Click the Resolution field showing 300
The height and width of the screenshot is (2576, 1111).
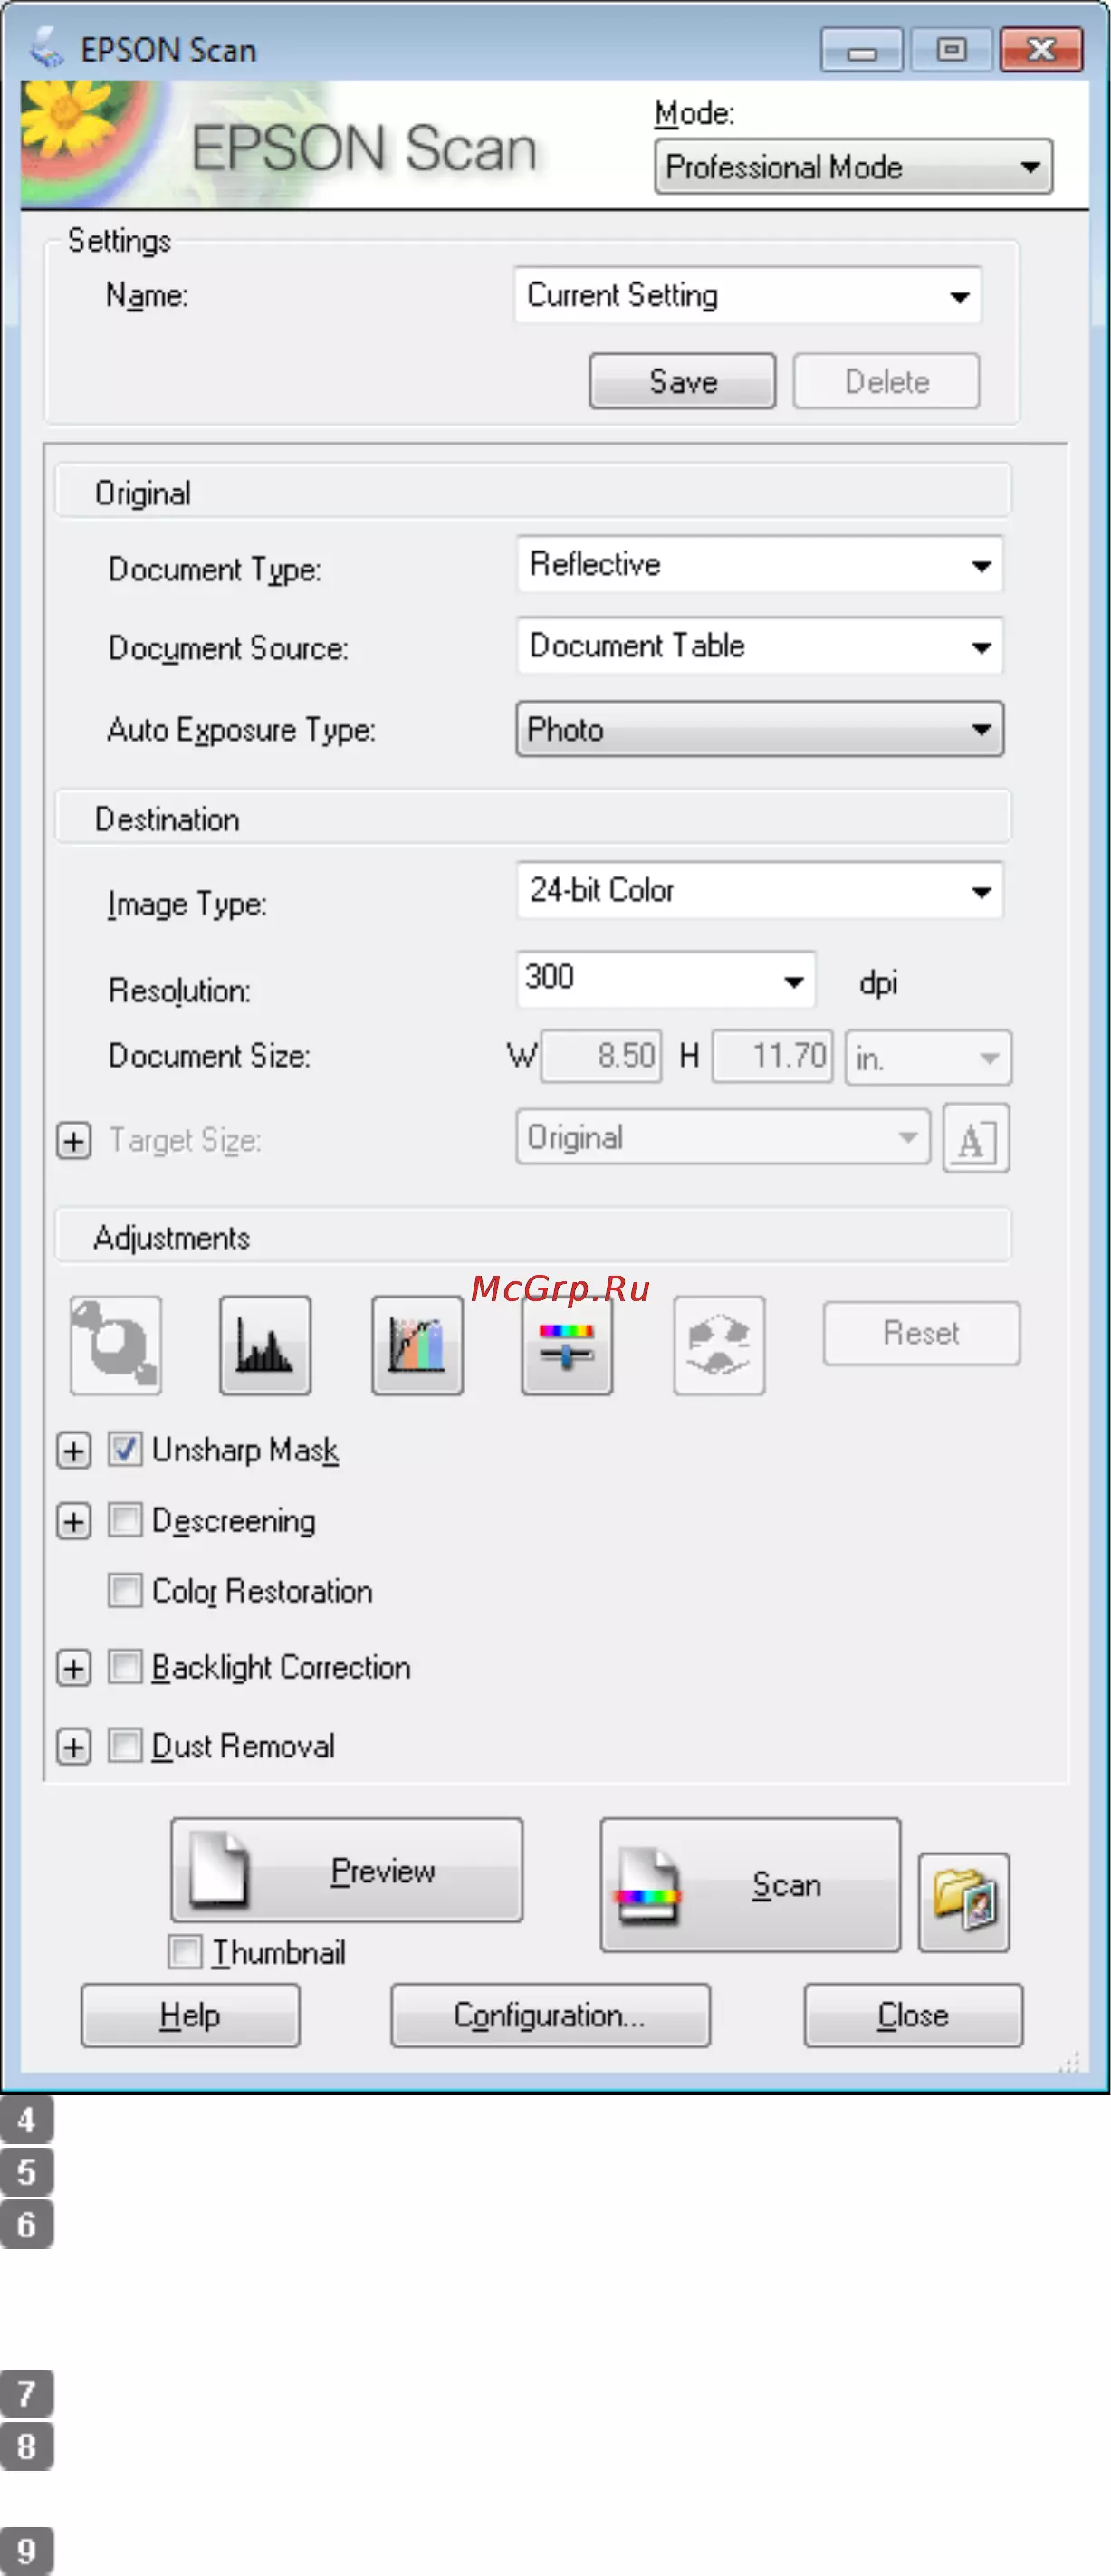pos(666,979)
